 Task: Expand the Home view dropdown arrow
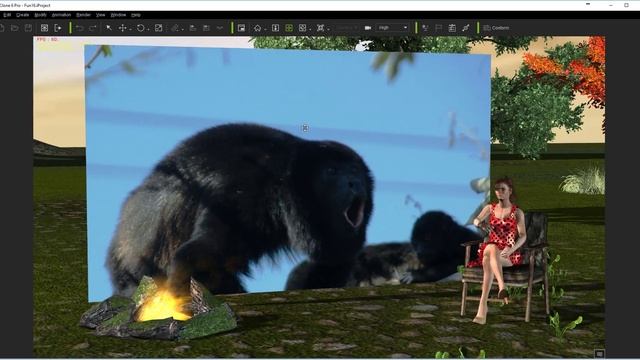click(x=265, y=29)
